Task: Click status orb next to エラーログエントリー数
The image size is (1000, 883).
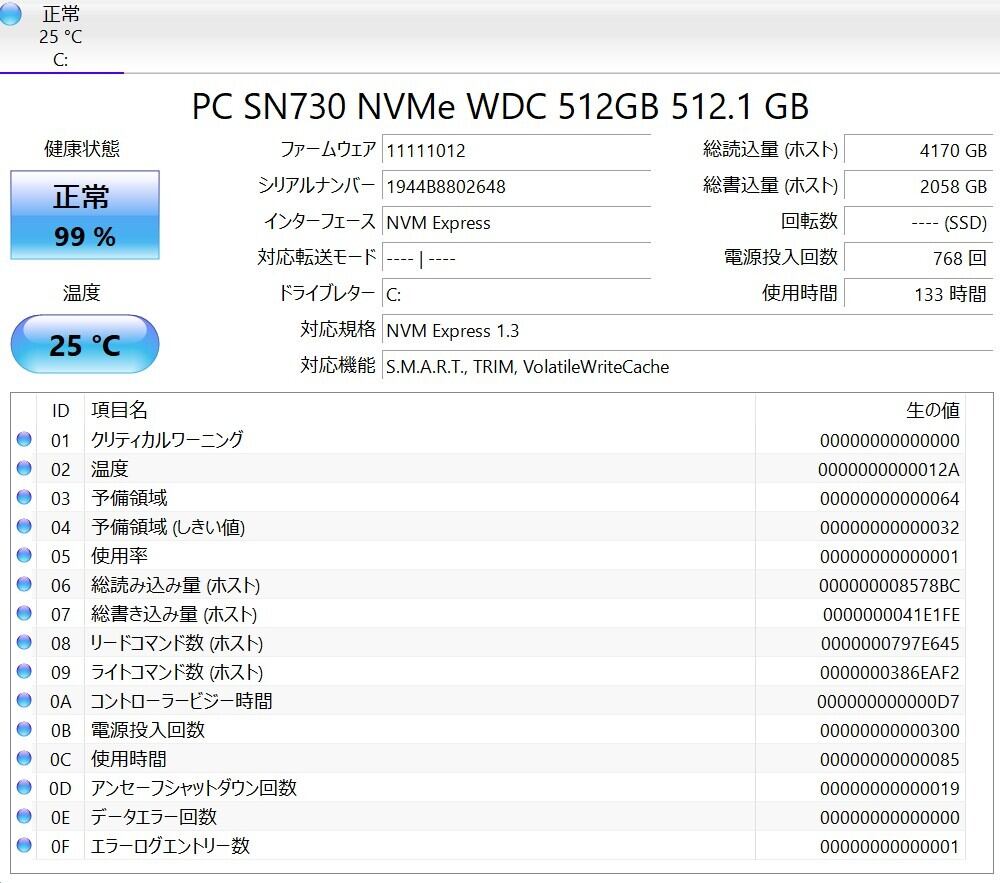Action: click(24, 846)
